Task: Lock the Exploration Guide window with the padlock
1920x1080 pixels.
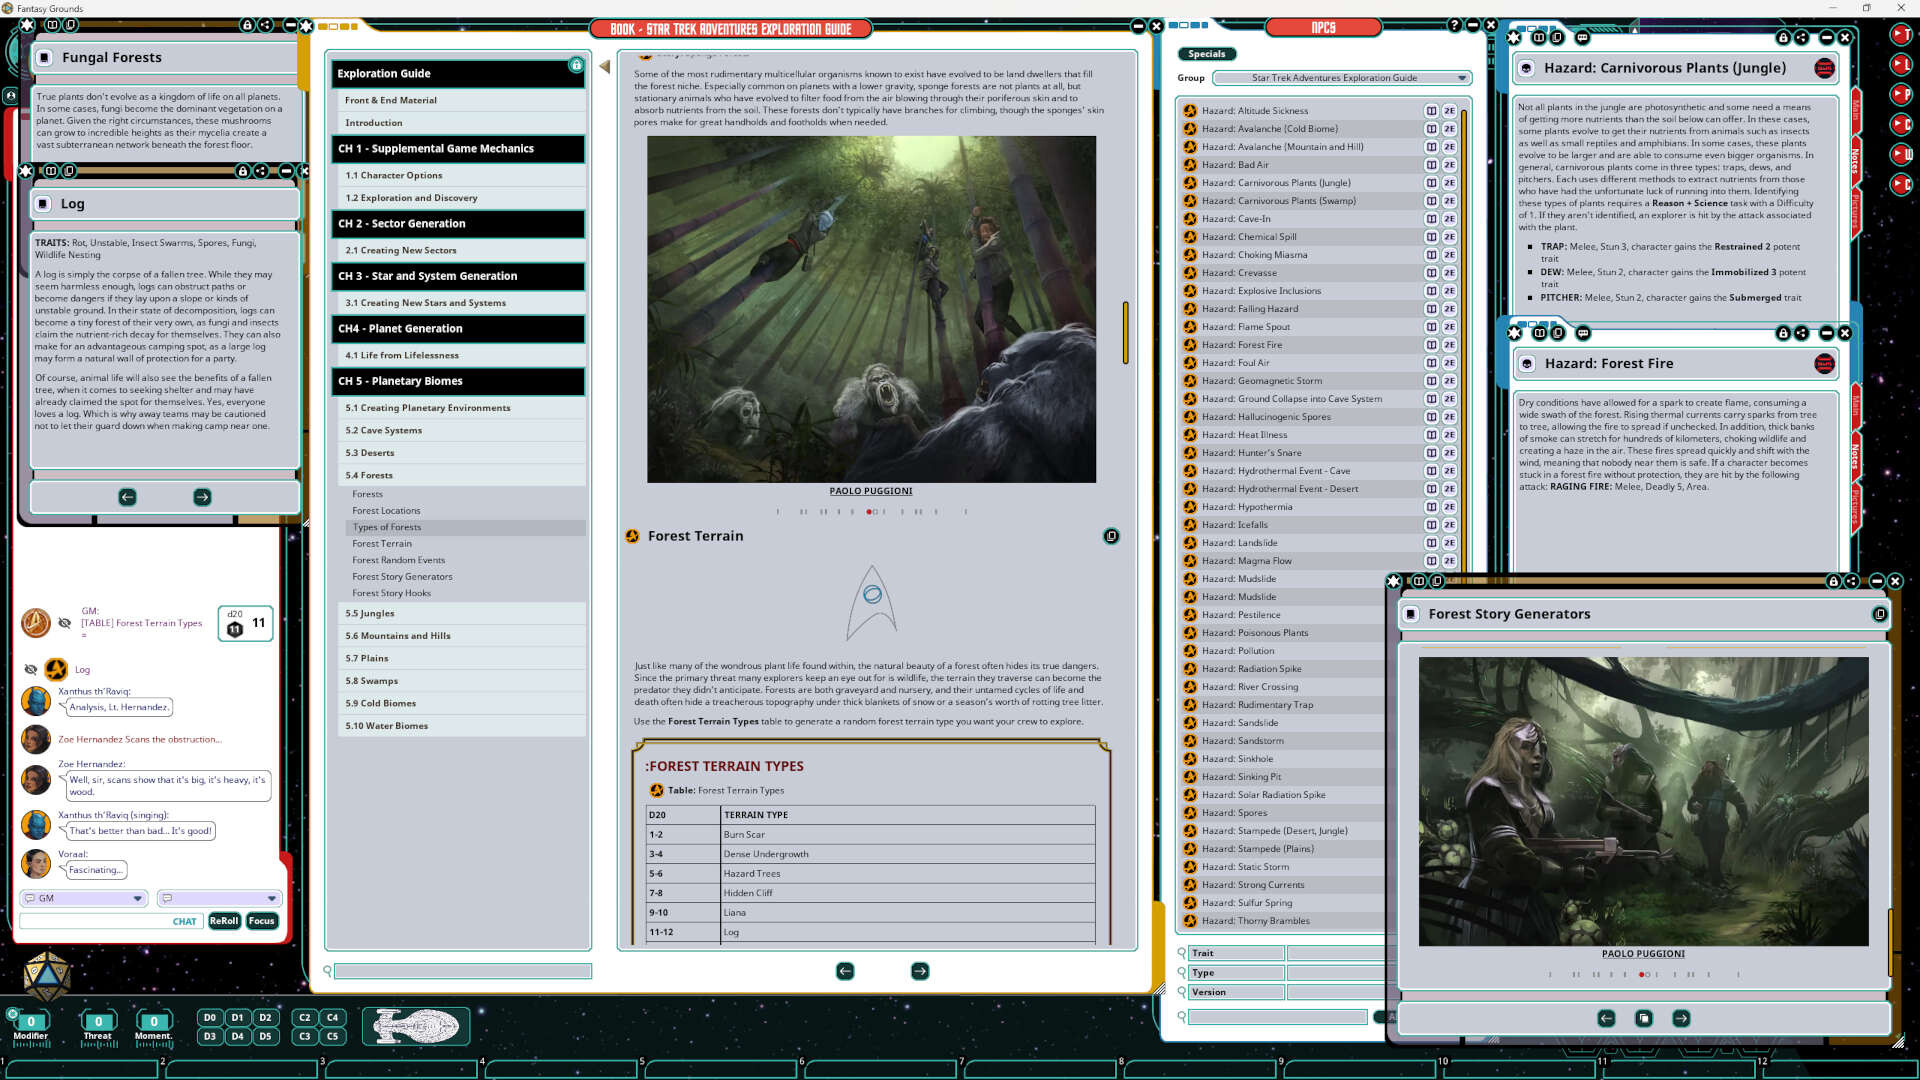Action: [576, 65]
